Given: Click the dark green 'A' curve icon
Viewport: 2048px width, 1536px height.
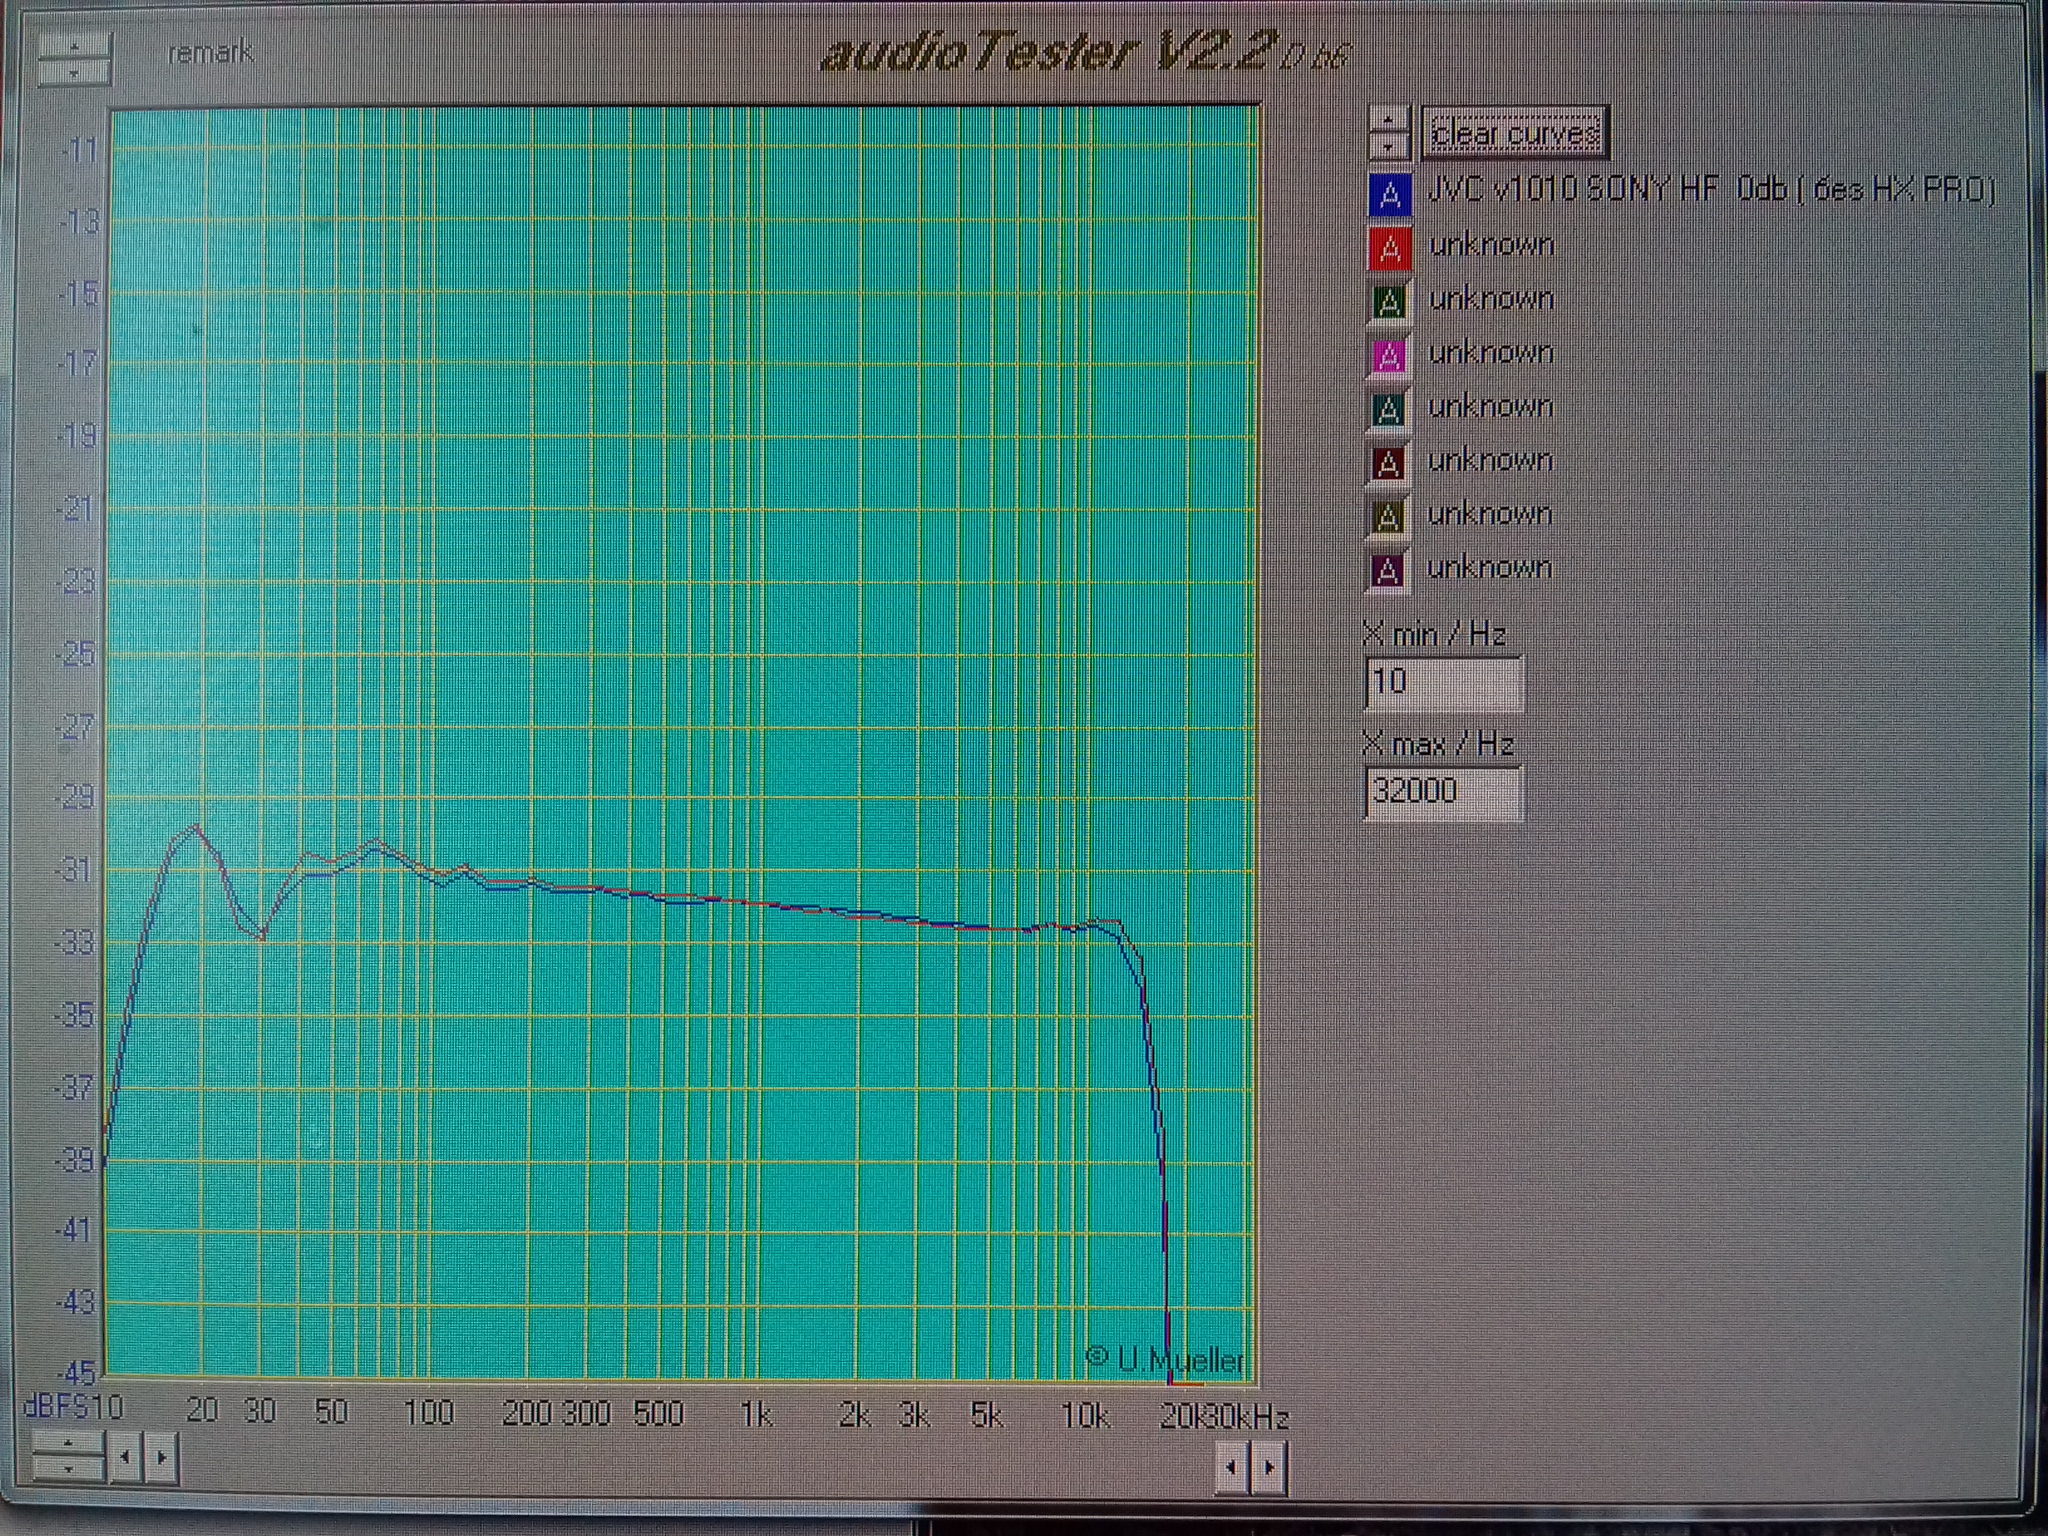Looking at the screenshot, I should [1388, 302].
